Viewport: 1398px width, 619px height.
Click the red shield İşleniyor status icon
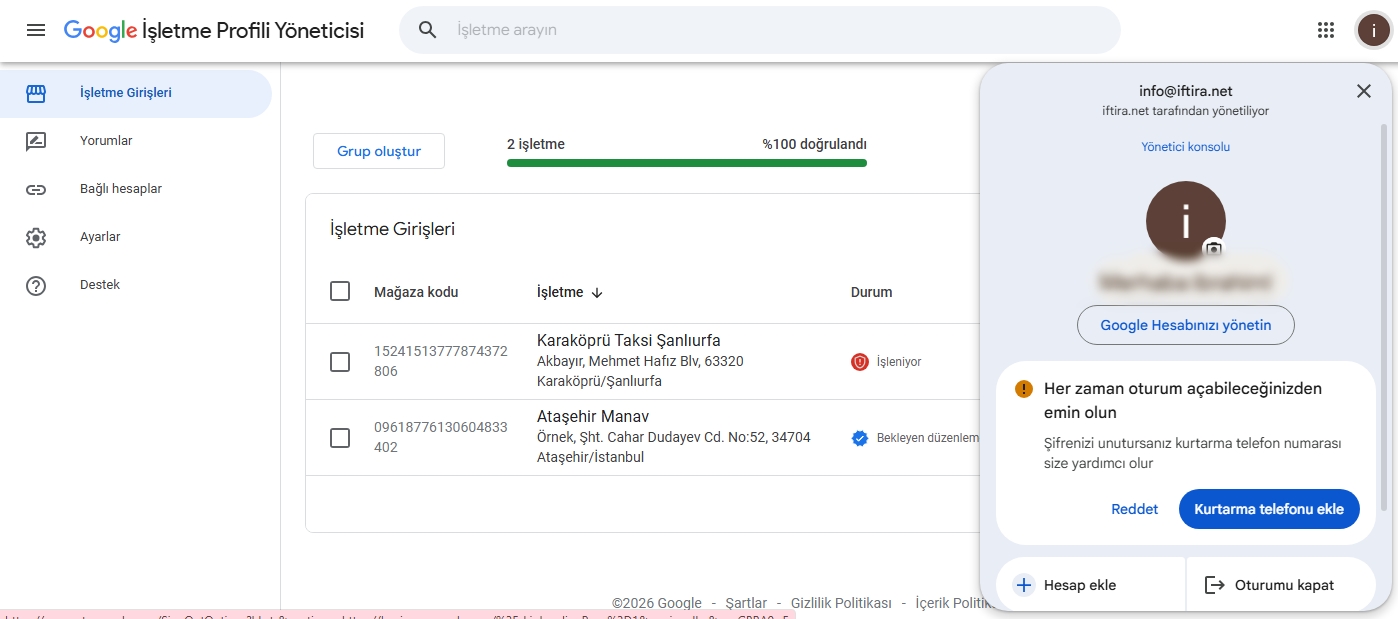pyautogui.click(x=860, y=362)
